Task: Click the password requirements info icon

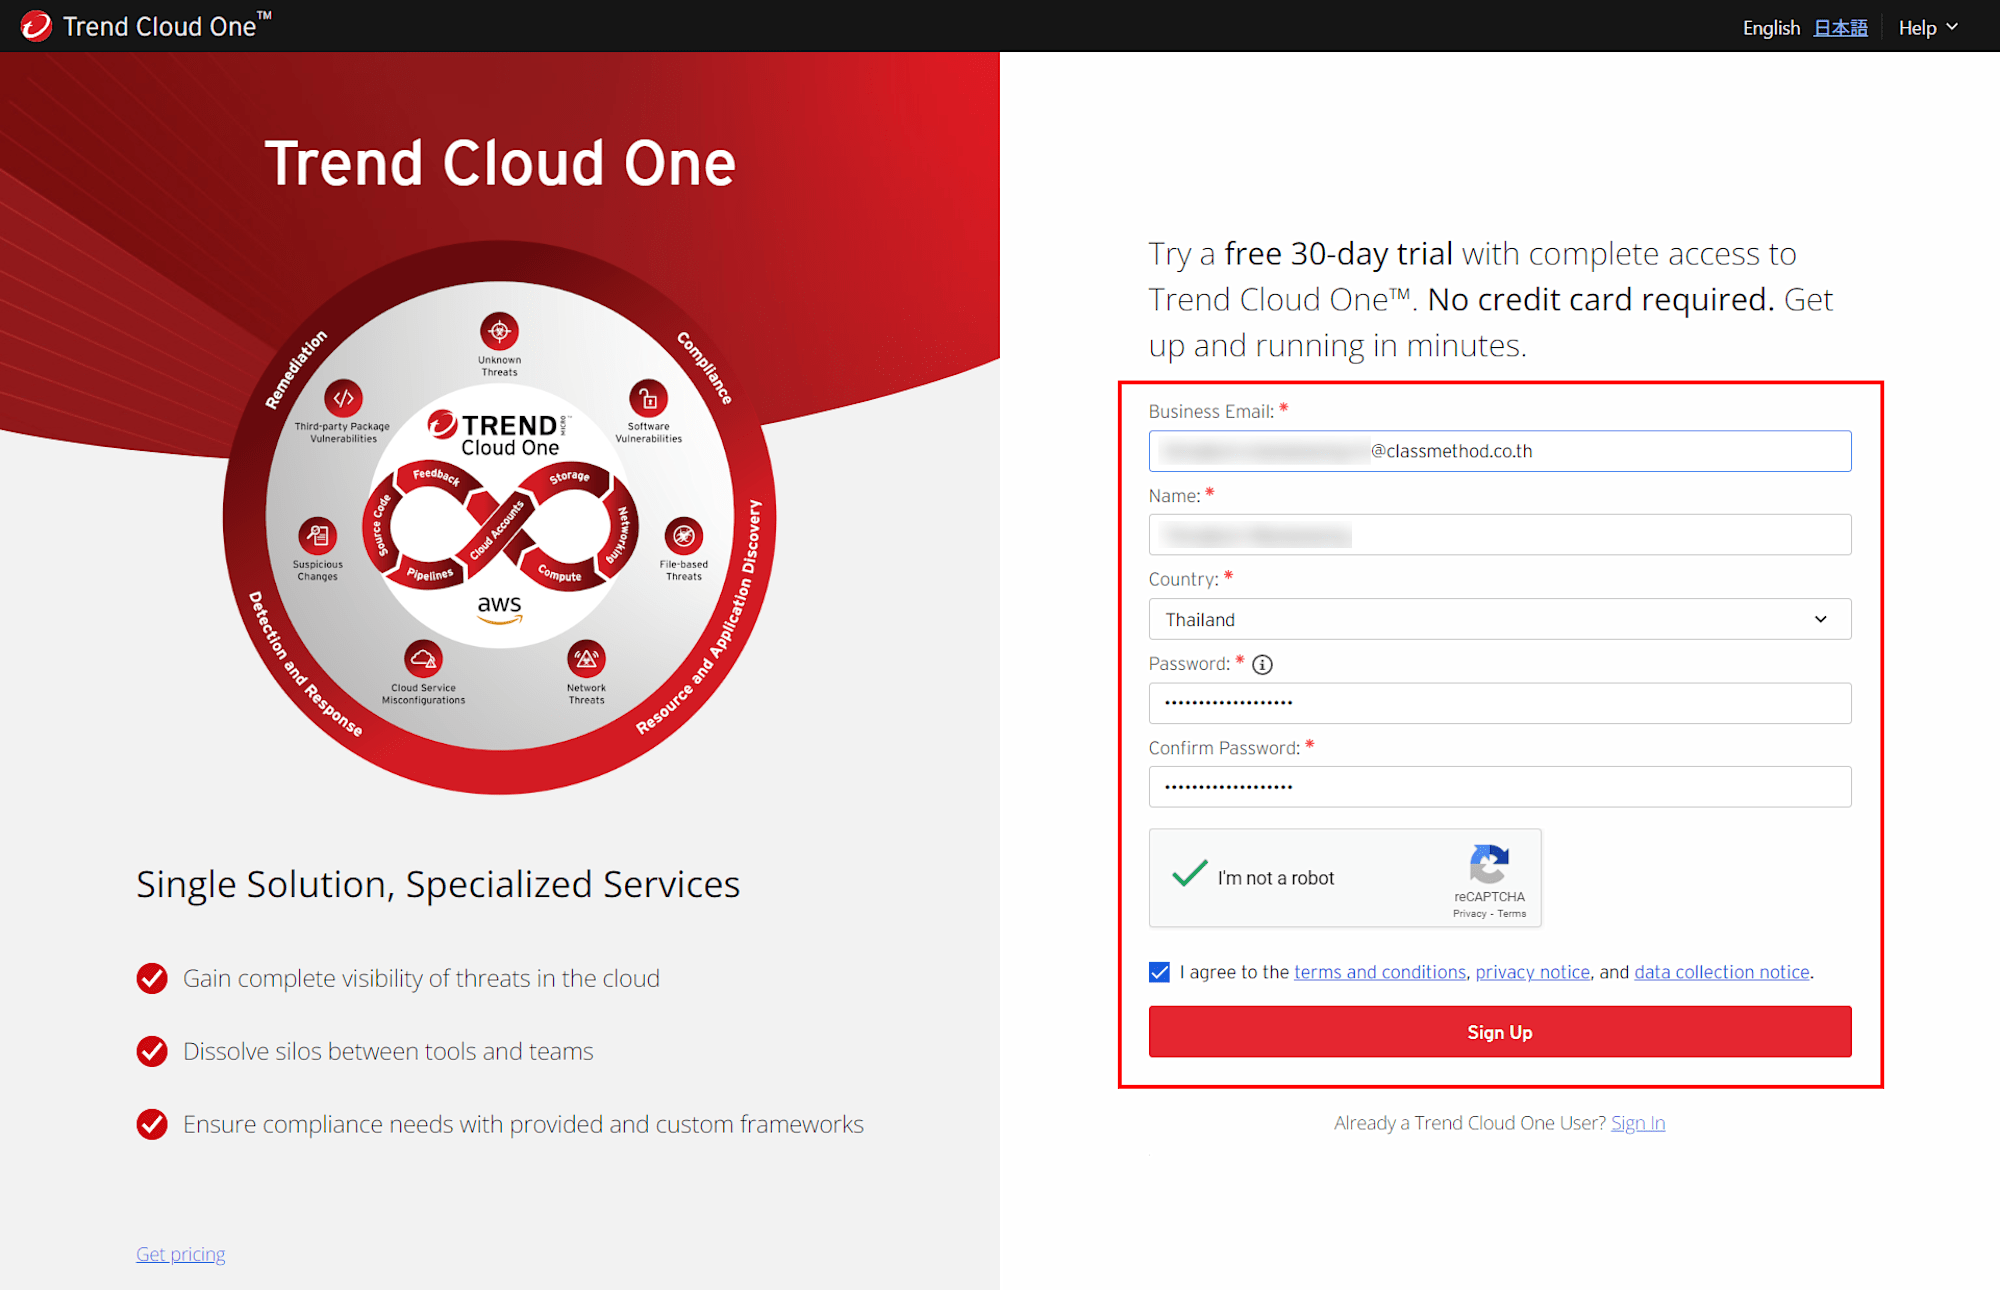Action: [1262, 664]
